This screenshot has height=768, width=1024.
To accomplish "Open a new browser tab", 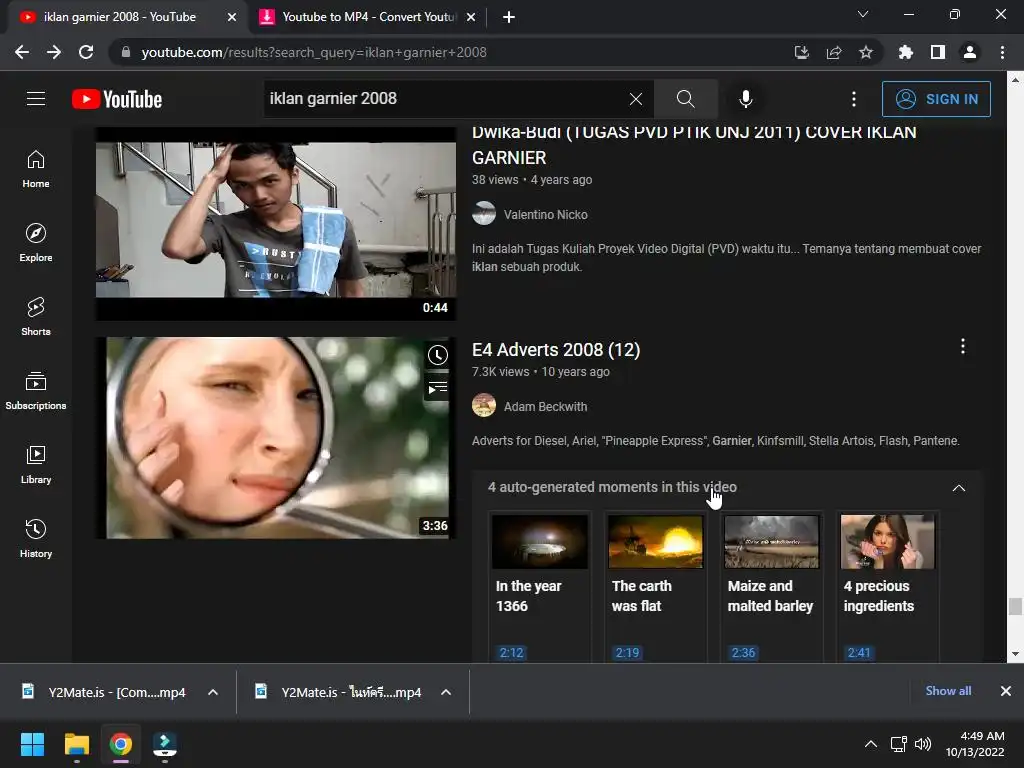I will click(x=509, y=17).
